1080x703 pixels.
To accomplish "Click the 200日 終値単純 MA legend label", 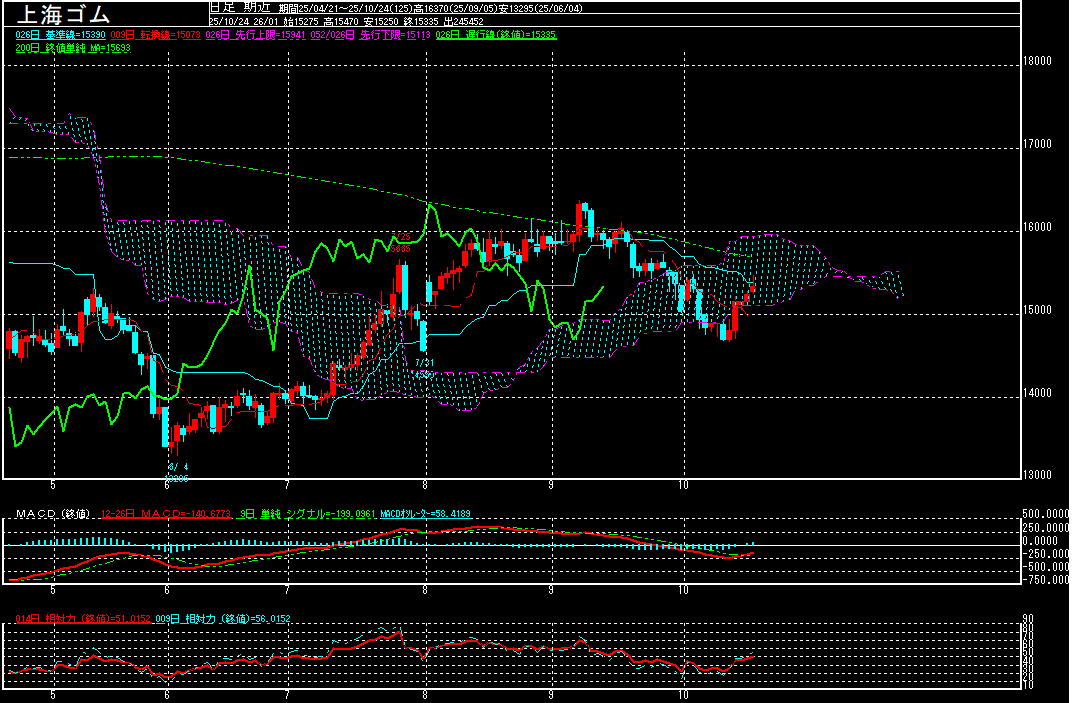I will (x=73, y=47).
